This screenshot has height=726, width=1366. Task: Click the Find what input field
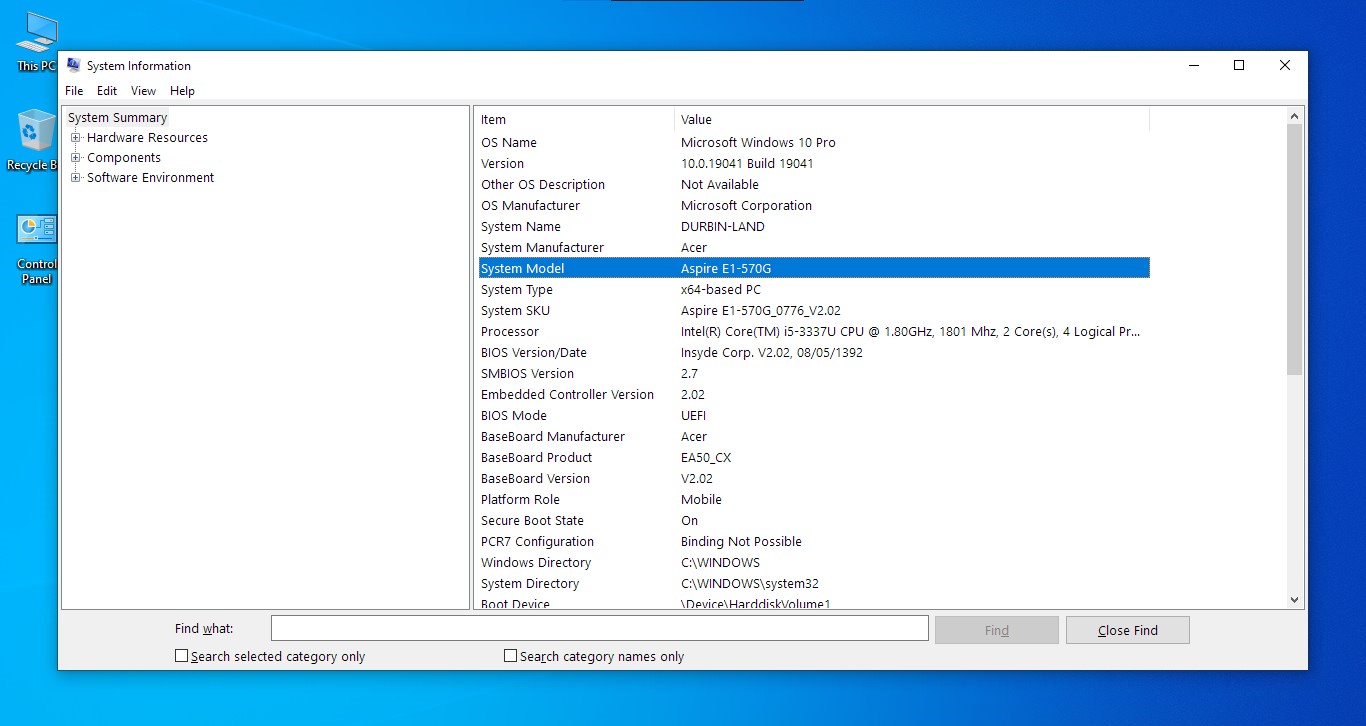600,628
